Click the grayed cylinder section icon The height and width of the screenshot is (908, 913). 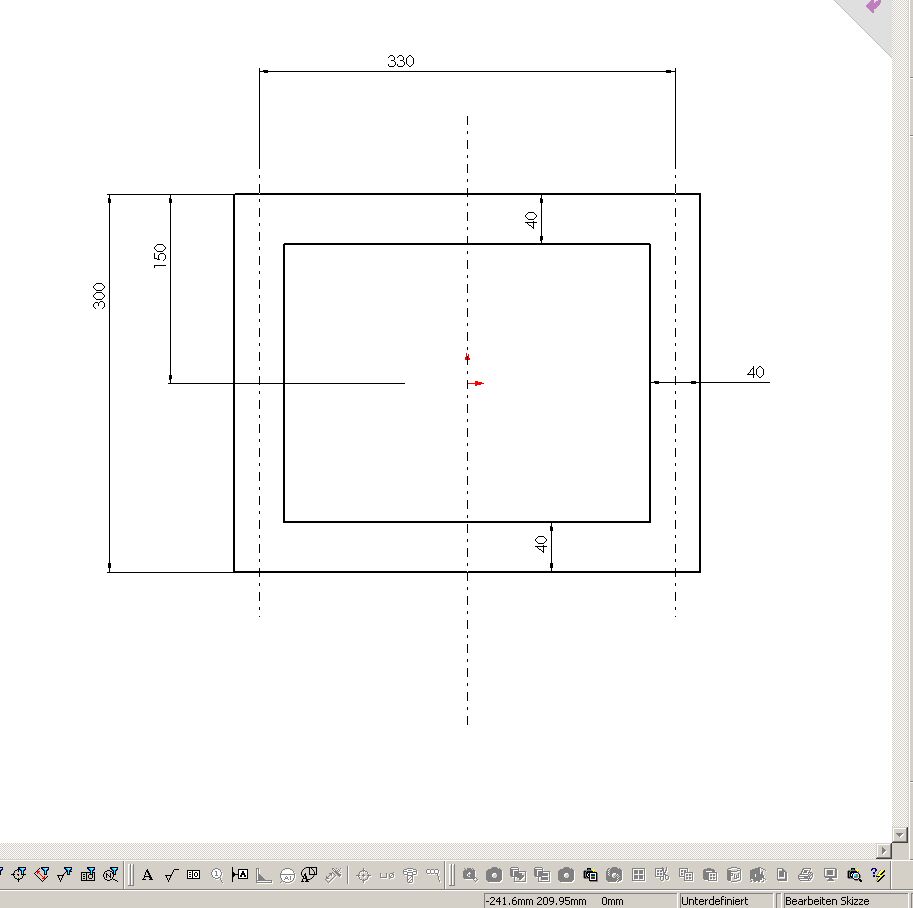tap(734, 875)
